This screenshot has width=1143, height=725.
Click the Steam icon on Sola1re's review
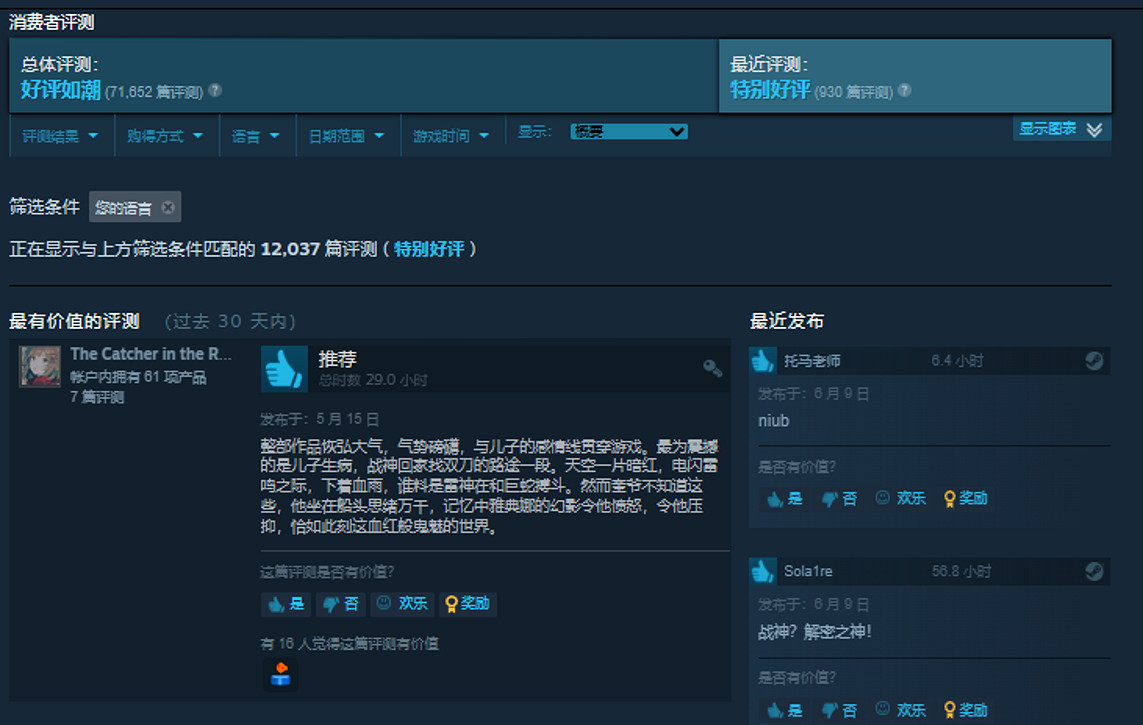click(x=1094, y=571)
